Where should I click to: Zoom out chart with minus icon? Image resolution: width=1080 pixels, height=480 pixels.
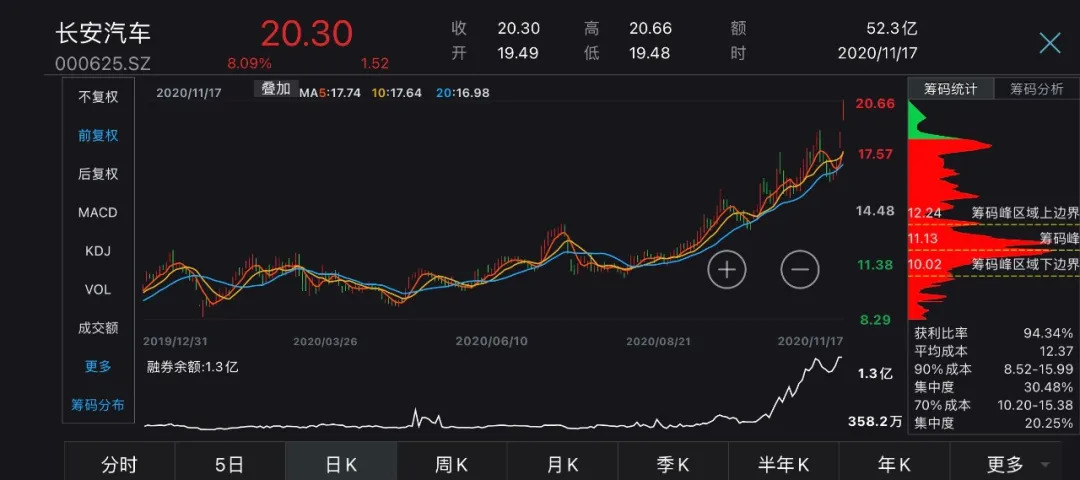tap(800, 269)
